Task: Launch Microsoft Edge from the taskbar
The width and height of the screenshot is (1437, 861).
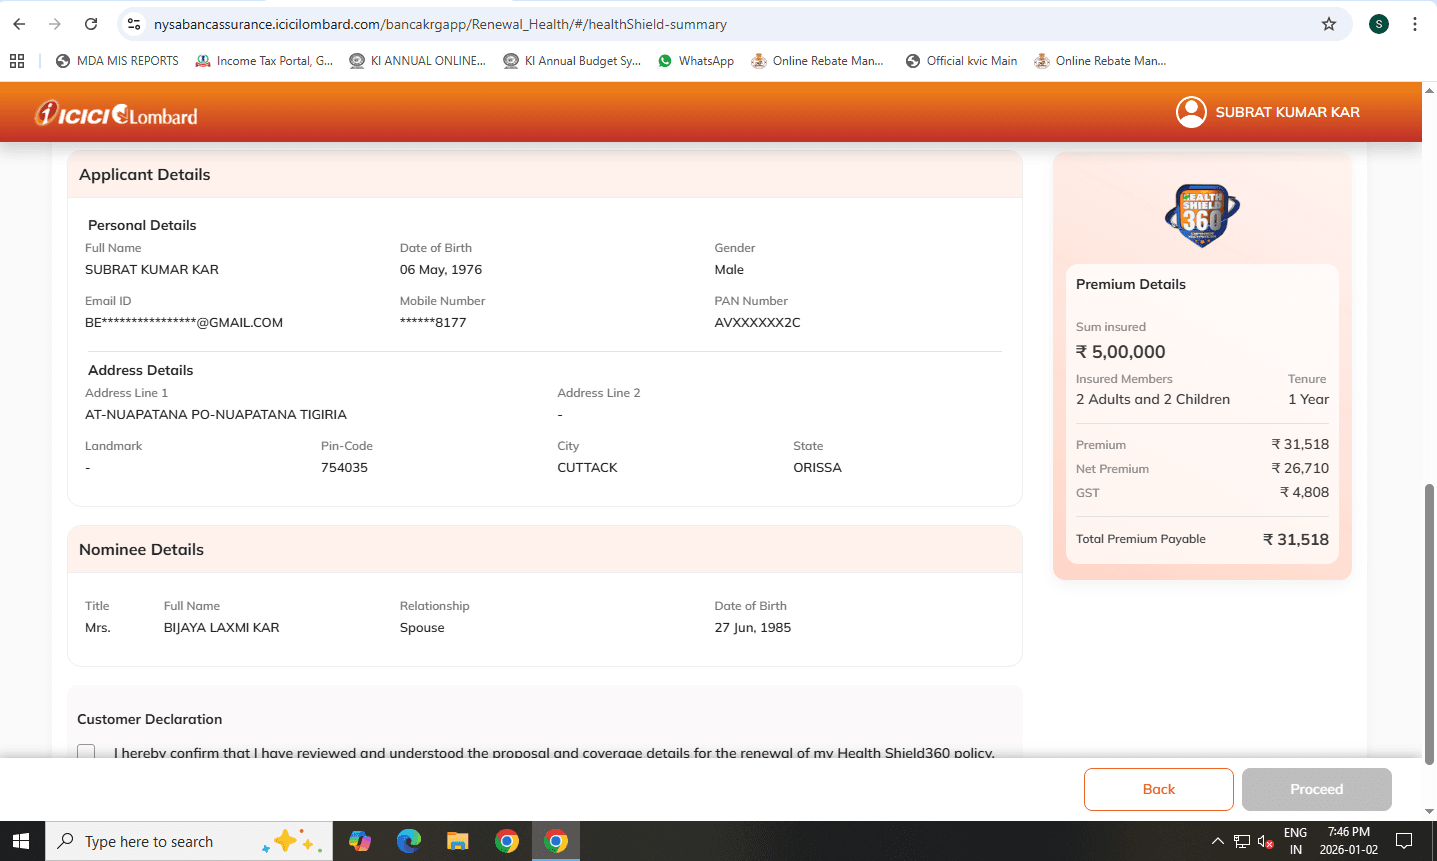Action: click(x=409, y=841)
